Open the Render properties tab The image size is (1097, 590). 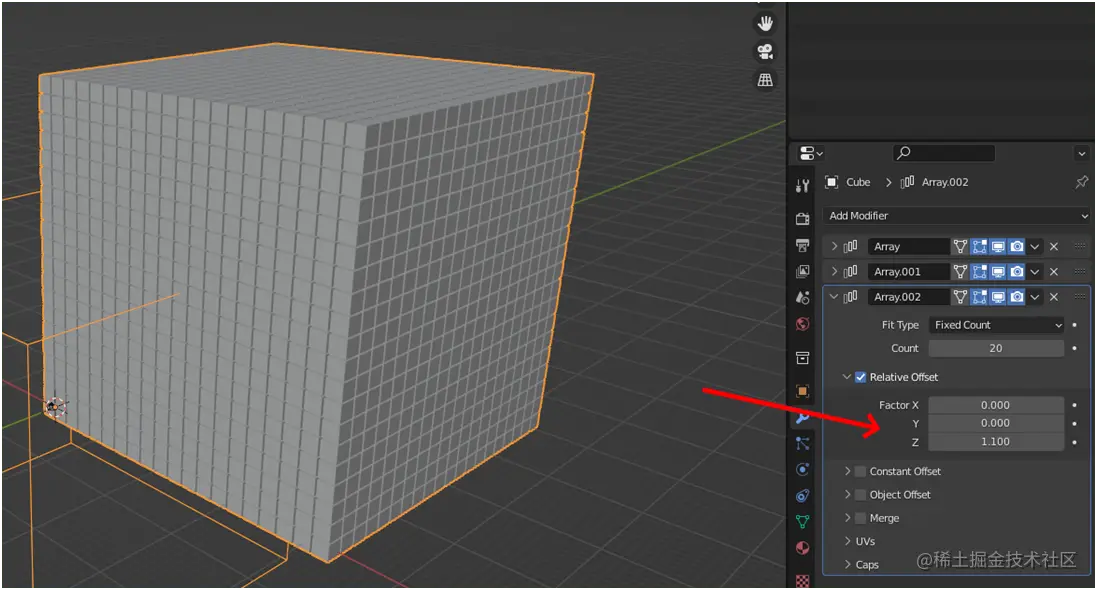tap(801, 214)
